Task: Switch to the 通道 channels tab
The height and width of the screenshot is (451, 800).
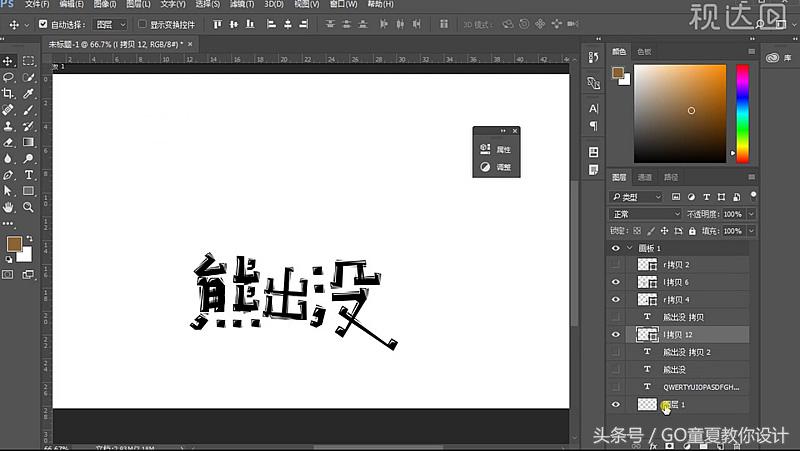Action: coord(644,178)
